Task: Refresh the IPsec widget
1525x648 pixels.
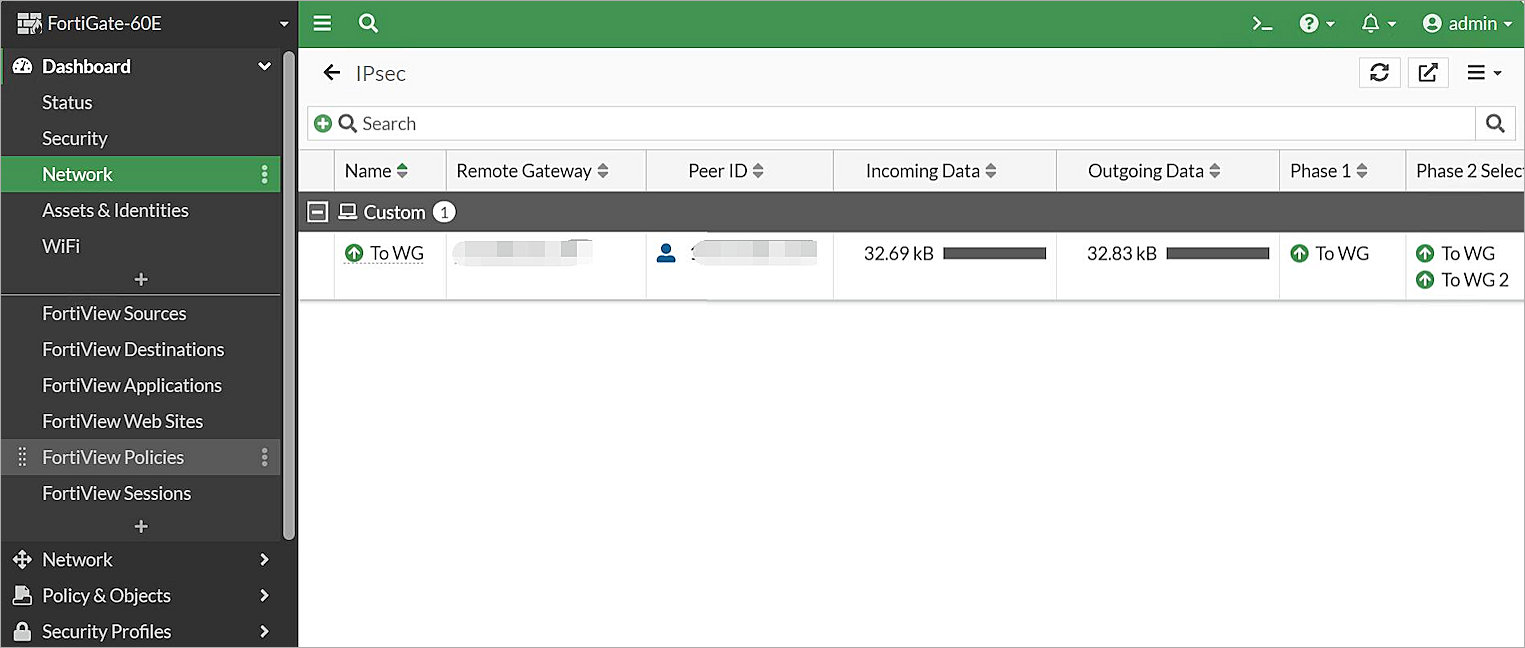Action: coord(1380,72)
